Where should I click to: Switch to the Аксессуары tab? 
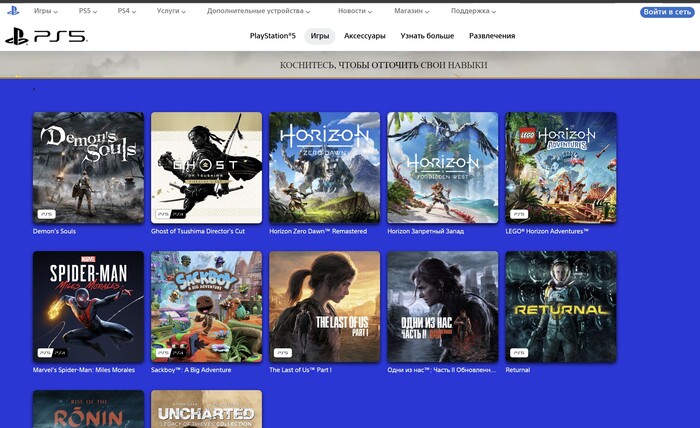(365, 36)
